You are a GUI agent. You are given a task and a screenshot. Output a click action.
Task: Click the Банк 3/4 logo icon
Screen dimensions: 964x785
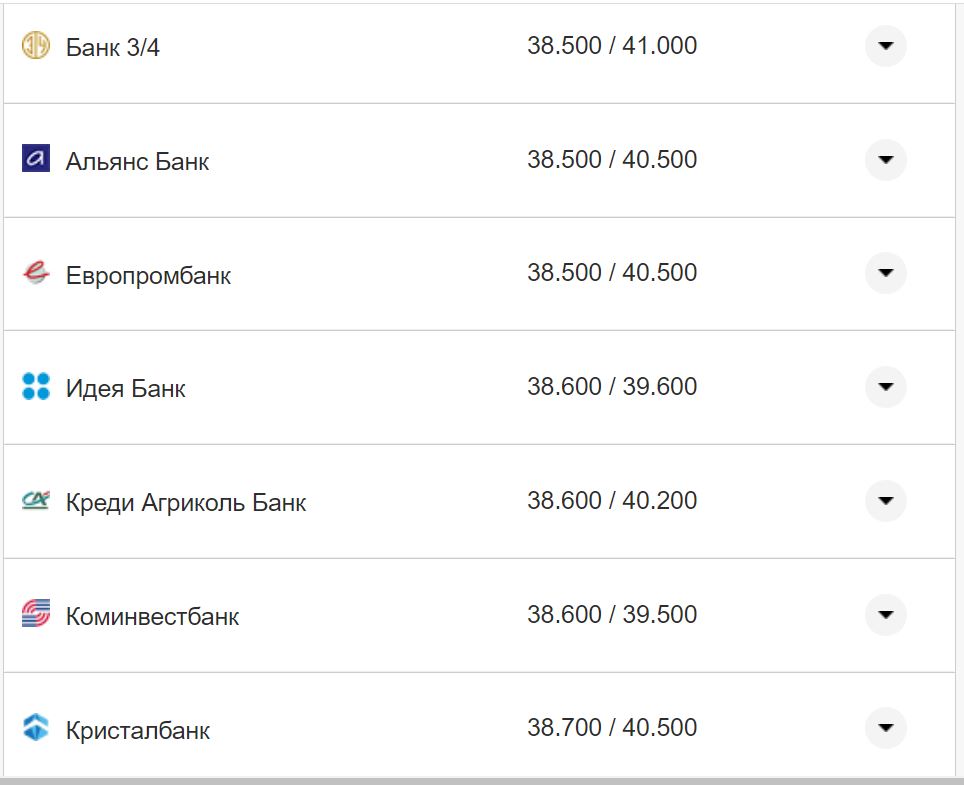tap(36, 46)
